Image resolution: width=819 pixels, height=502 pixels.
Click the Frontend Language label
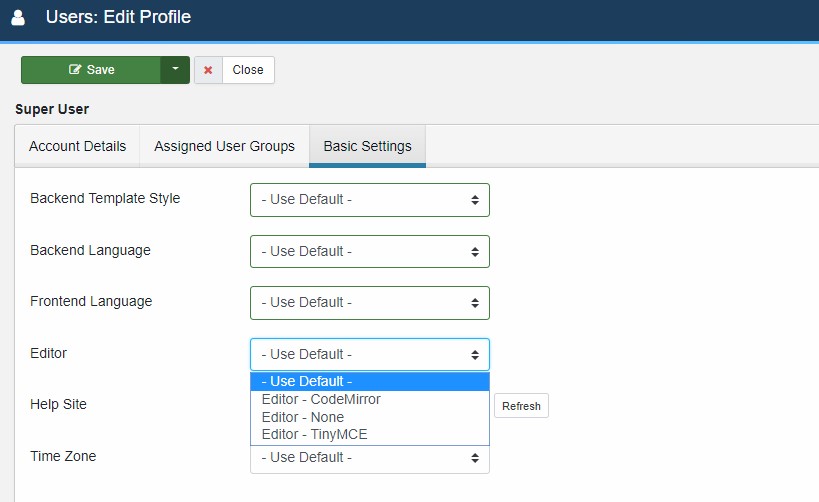point(91,301)
